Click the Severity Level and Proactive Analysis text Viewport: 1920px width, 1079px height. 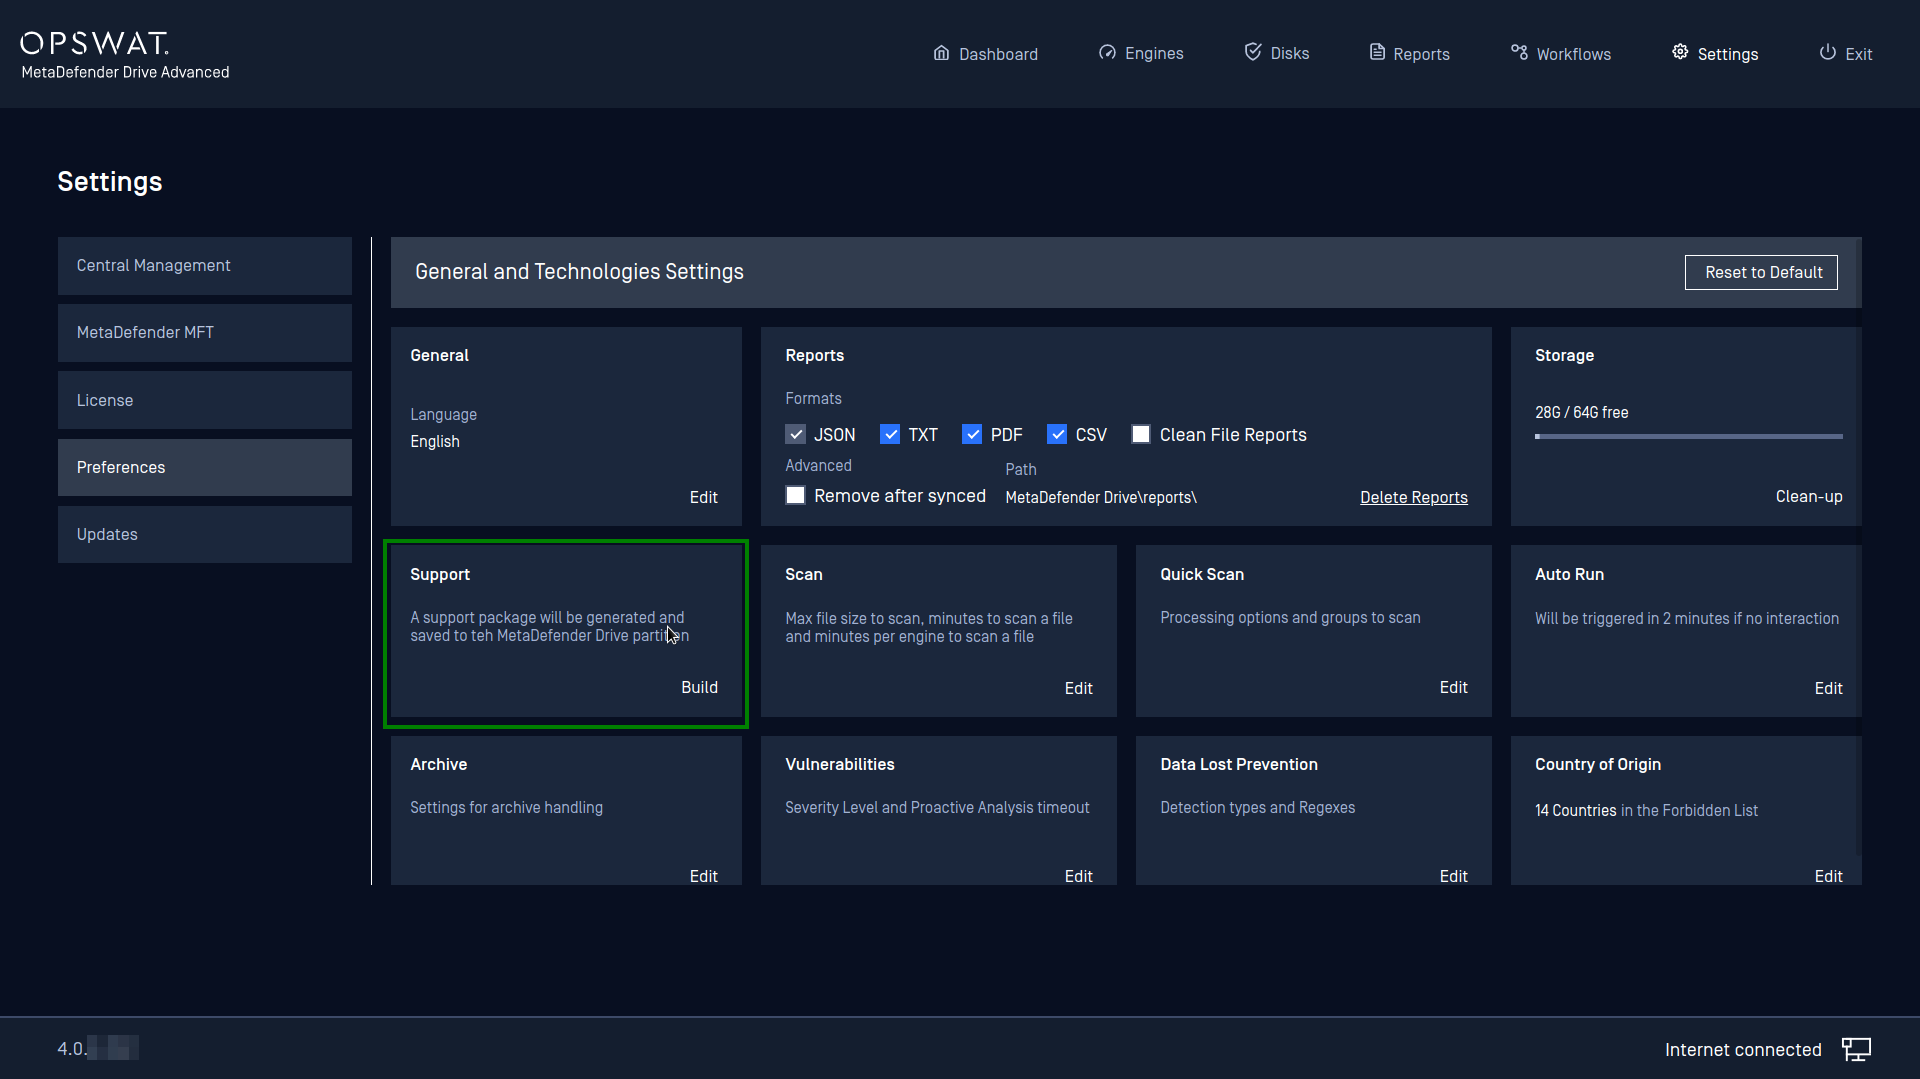click(x=937, y=807)
